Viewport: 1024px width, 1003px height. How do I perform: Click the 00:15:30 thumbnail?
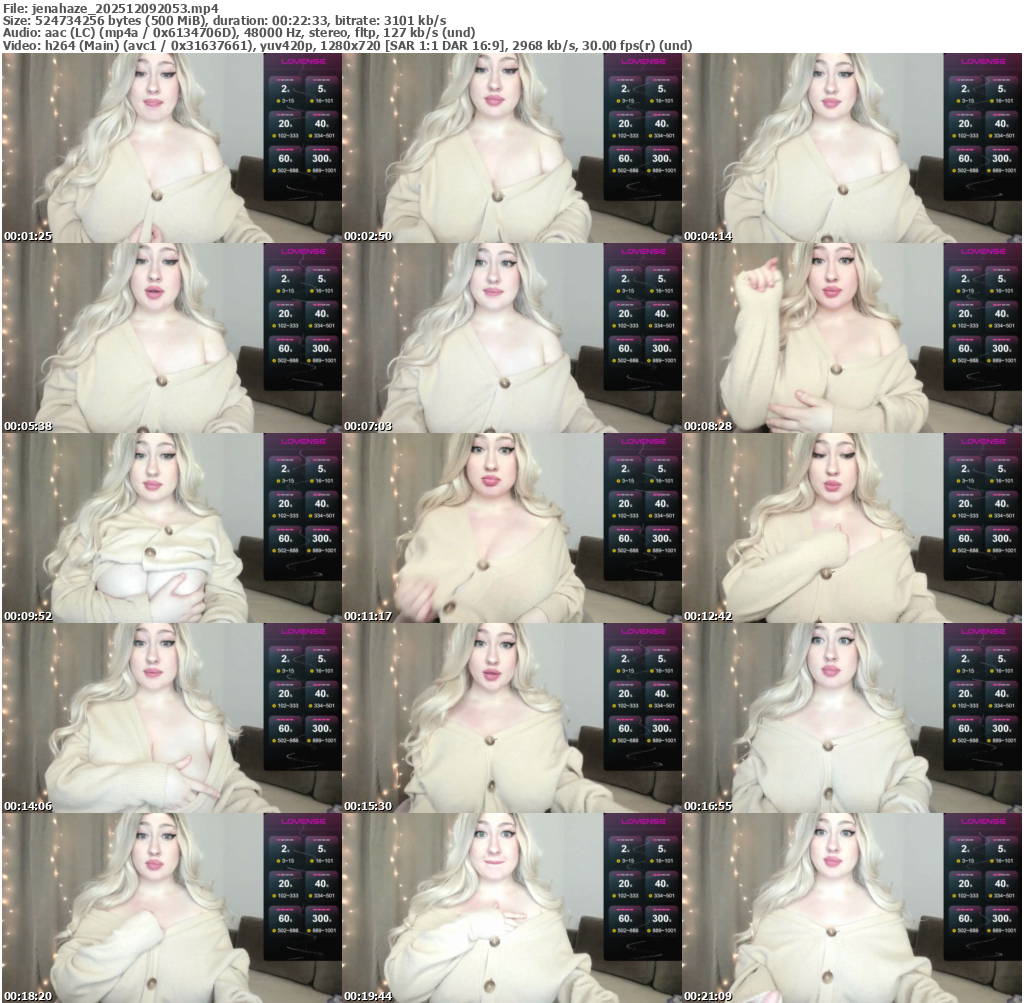point(511,718)
